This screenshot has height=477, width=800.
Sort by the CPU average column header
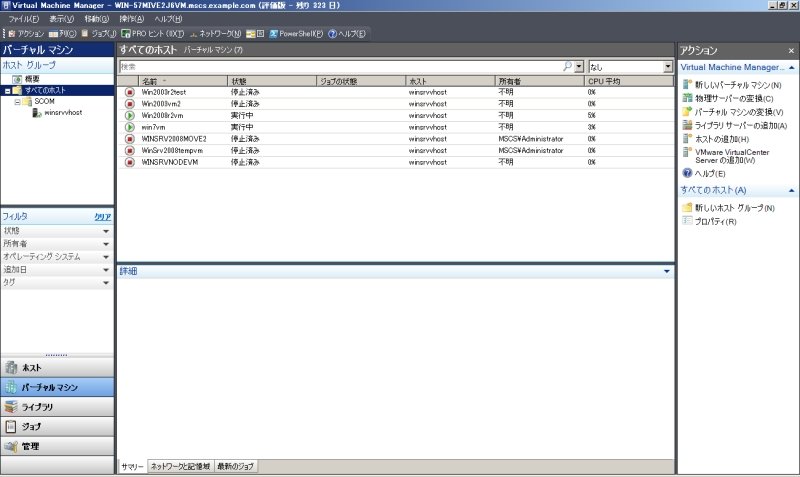point(629,81)
